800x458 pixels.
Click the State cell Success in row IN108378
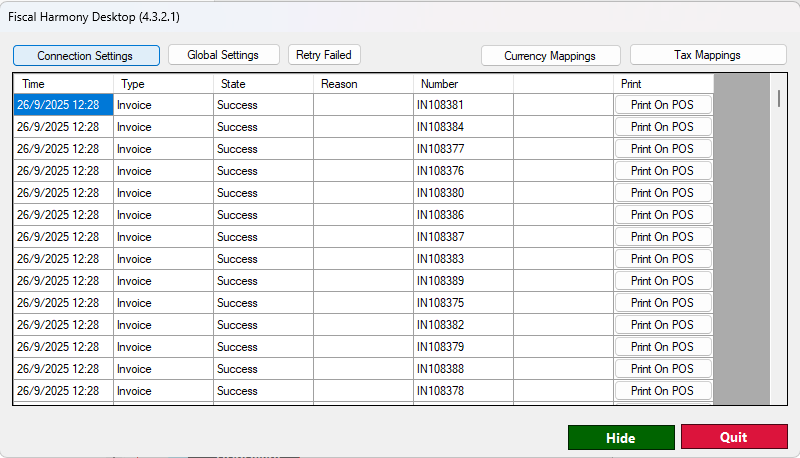pos(263,391)
